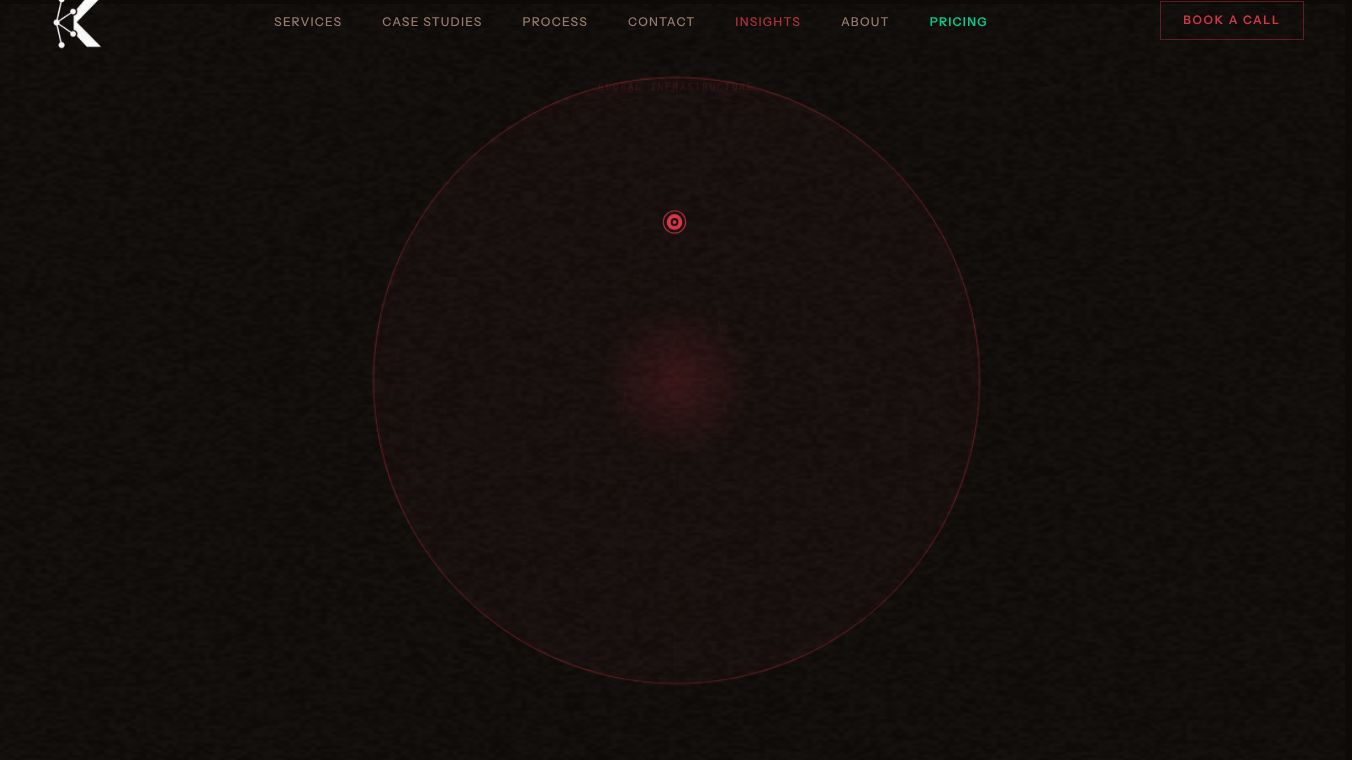Viewport: 1352px width, 760px height.
Task: Open the Contact navigation link
Action: pyautogui.click(x=661, y=21)
